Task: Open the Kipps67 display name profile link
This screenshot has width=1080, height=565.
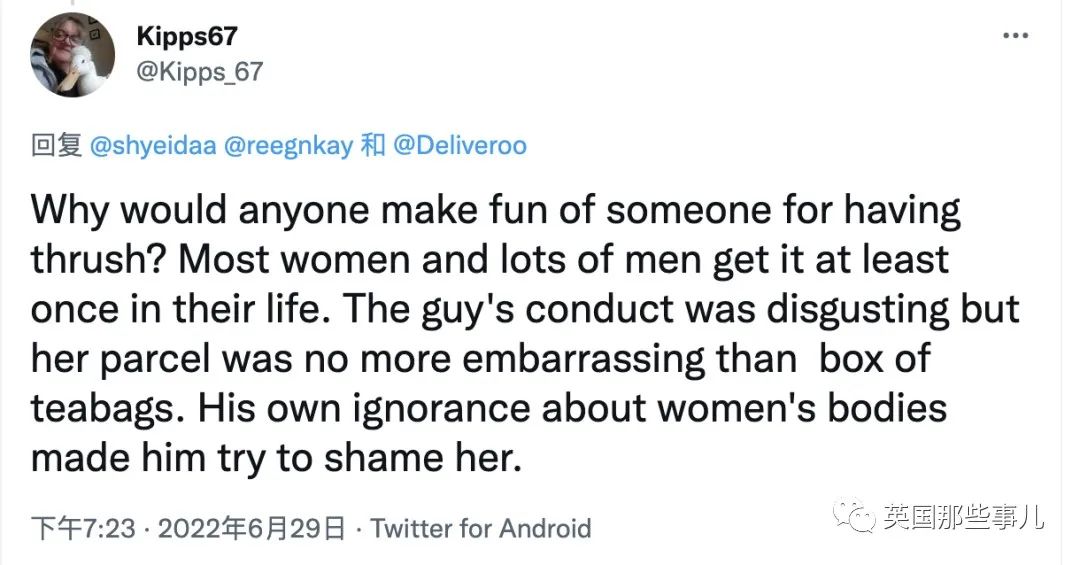Action: pyautogui.click(x=186, y=36)
